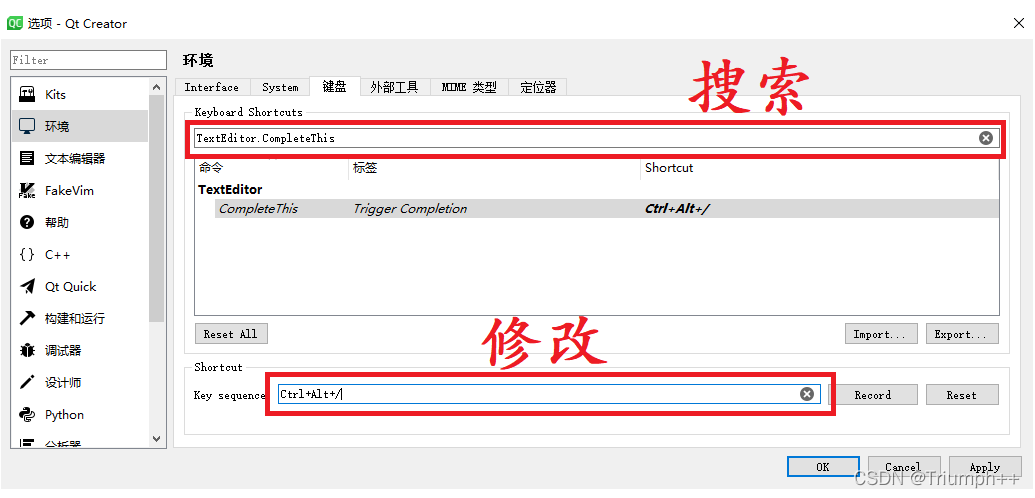Image resolution: width=1035 pixels, height=498 pixels.
Task: Click the OK button
Action: [x=822, y=467]
